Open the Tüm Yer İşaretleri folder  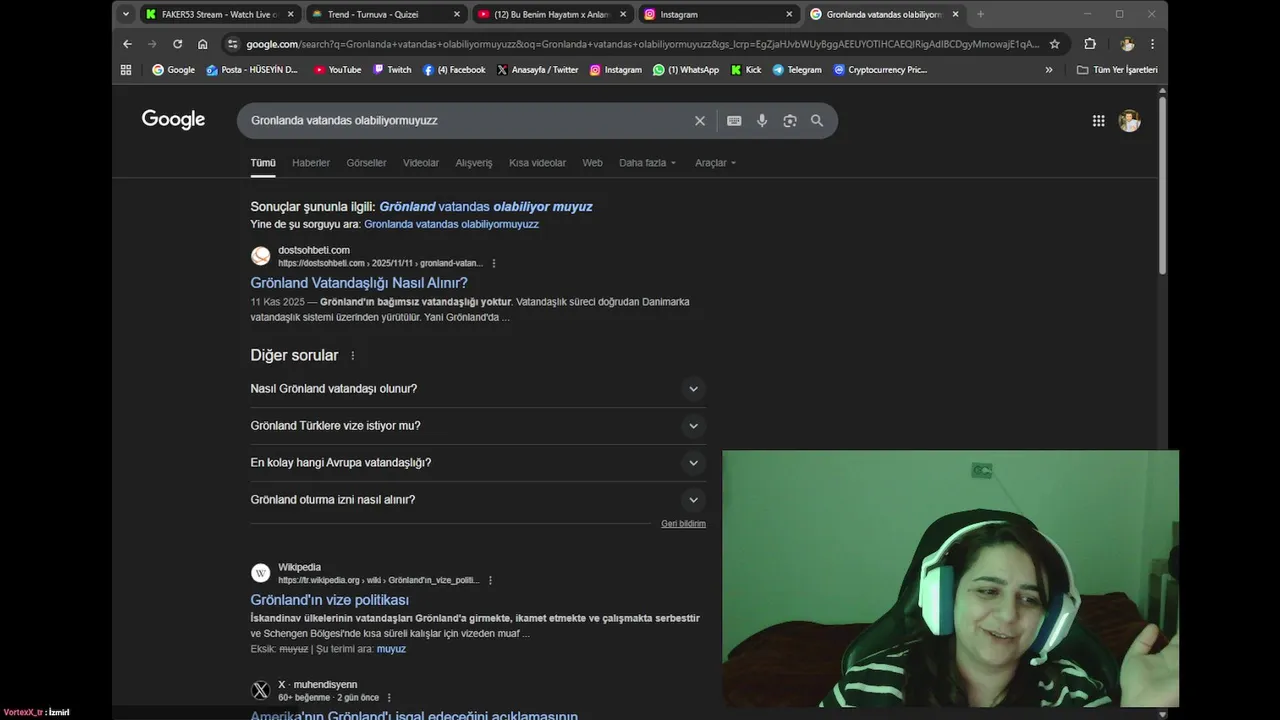tap(1117, 70)
